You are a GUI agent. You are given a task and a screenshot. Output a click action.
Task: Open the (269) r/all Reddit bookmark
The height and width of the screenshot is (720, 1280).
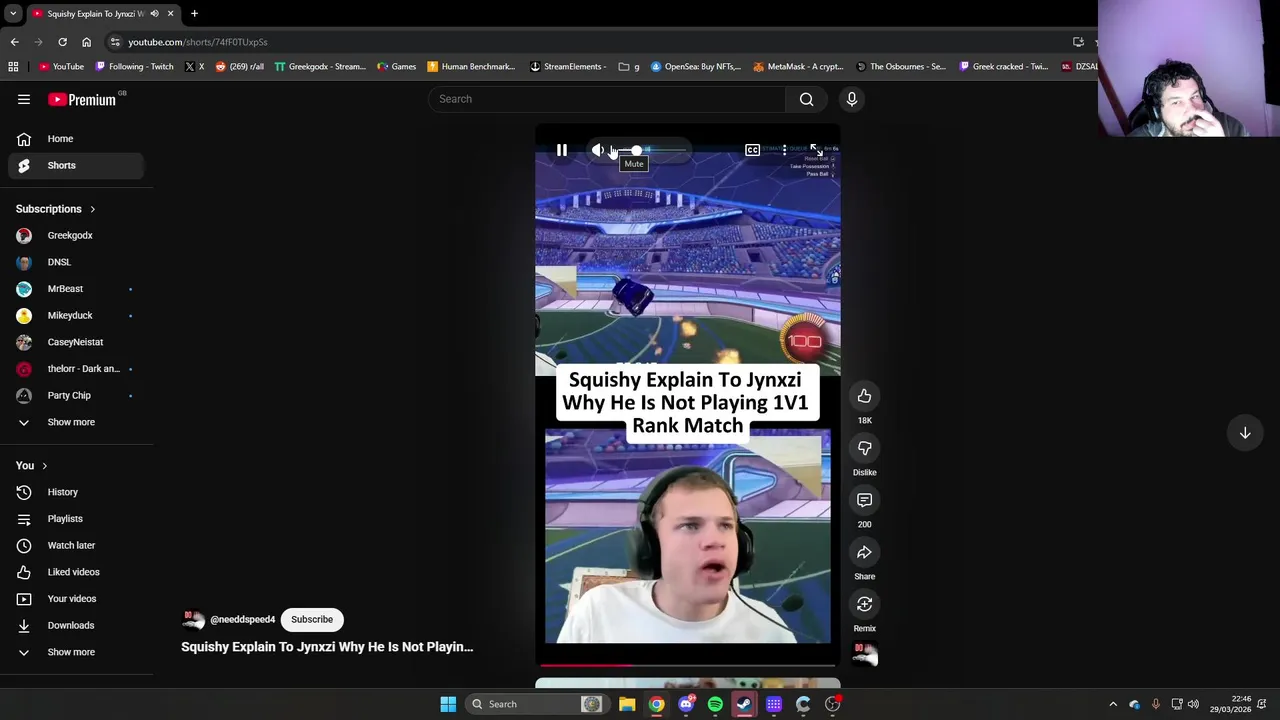click(x=240, y=67)
